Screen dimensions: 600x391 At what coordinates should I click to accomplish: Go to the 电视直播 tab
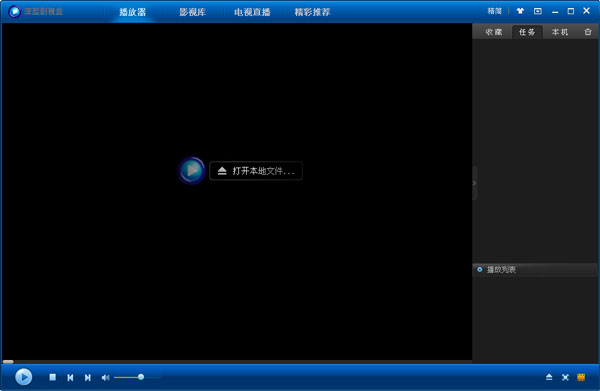click(252, 12)
